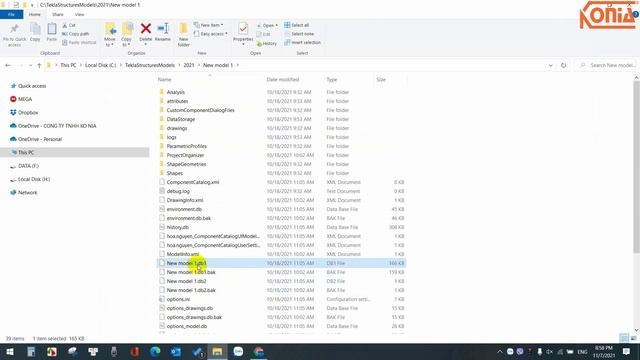
Task: Click the Cut command
Action: (x=69, y=25)
